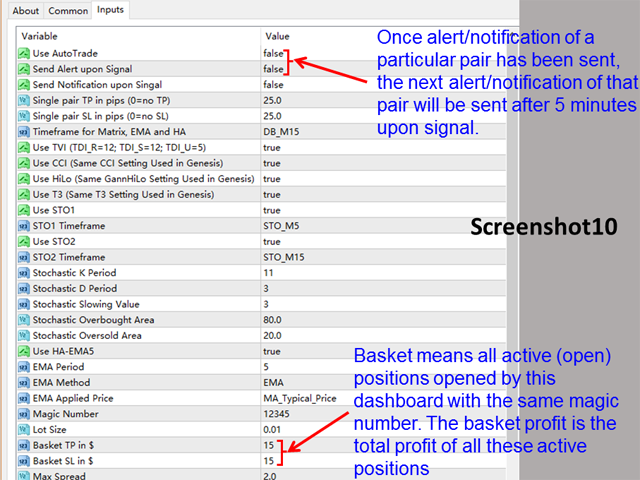Screen dimensions: 640x480
Task: Click the EMA Period integer icon
Action: tap(24, 367)
